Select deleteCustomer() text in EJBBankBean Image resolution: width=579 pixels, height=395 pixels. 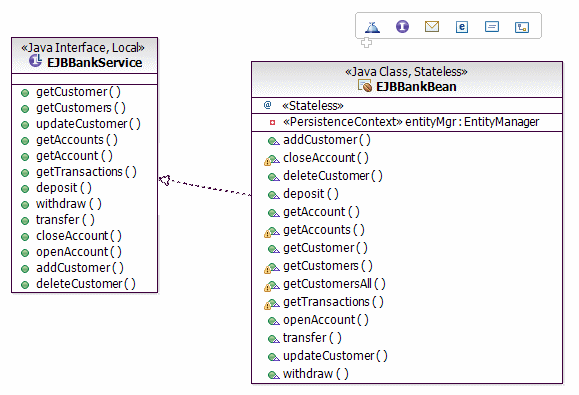coord(333,176)
